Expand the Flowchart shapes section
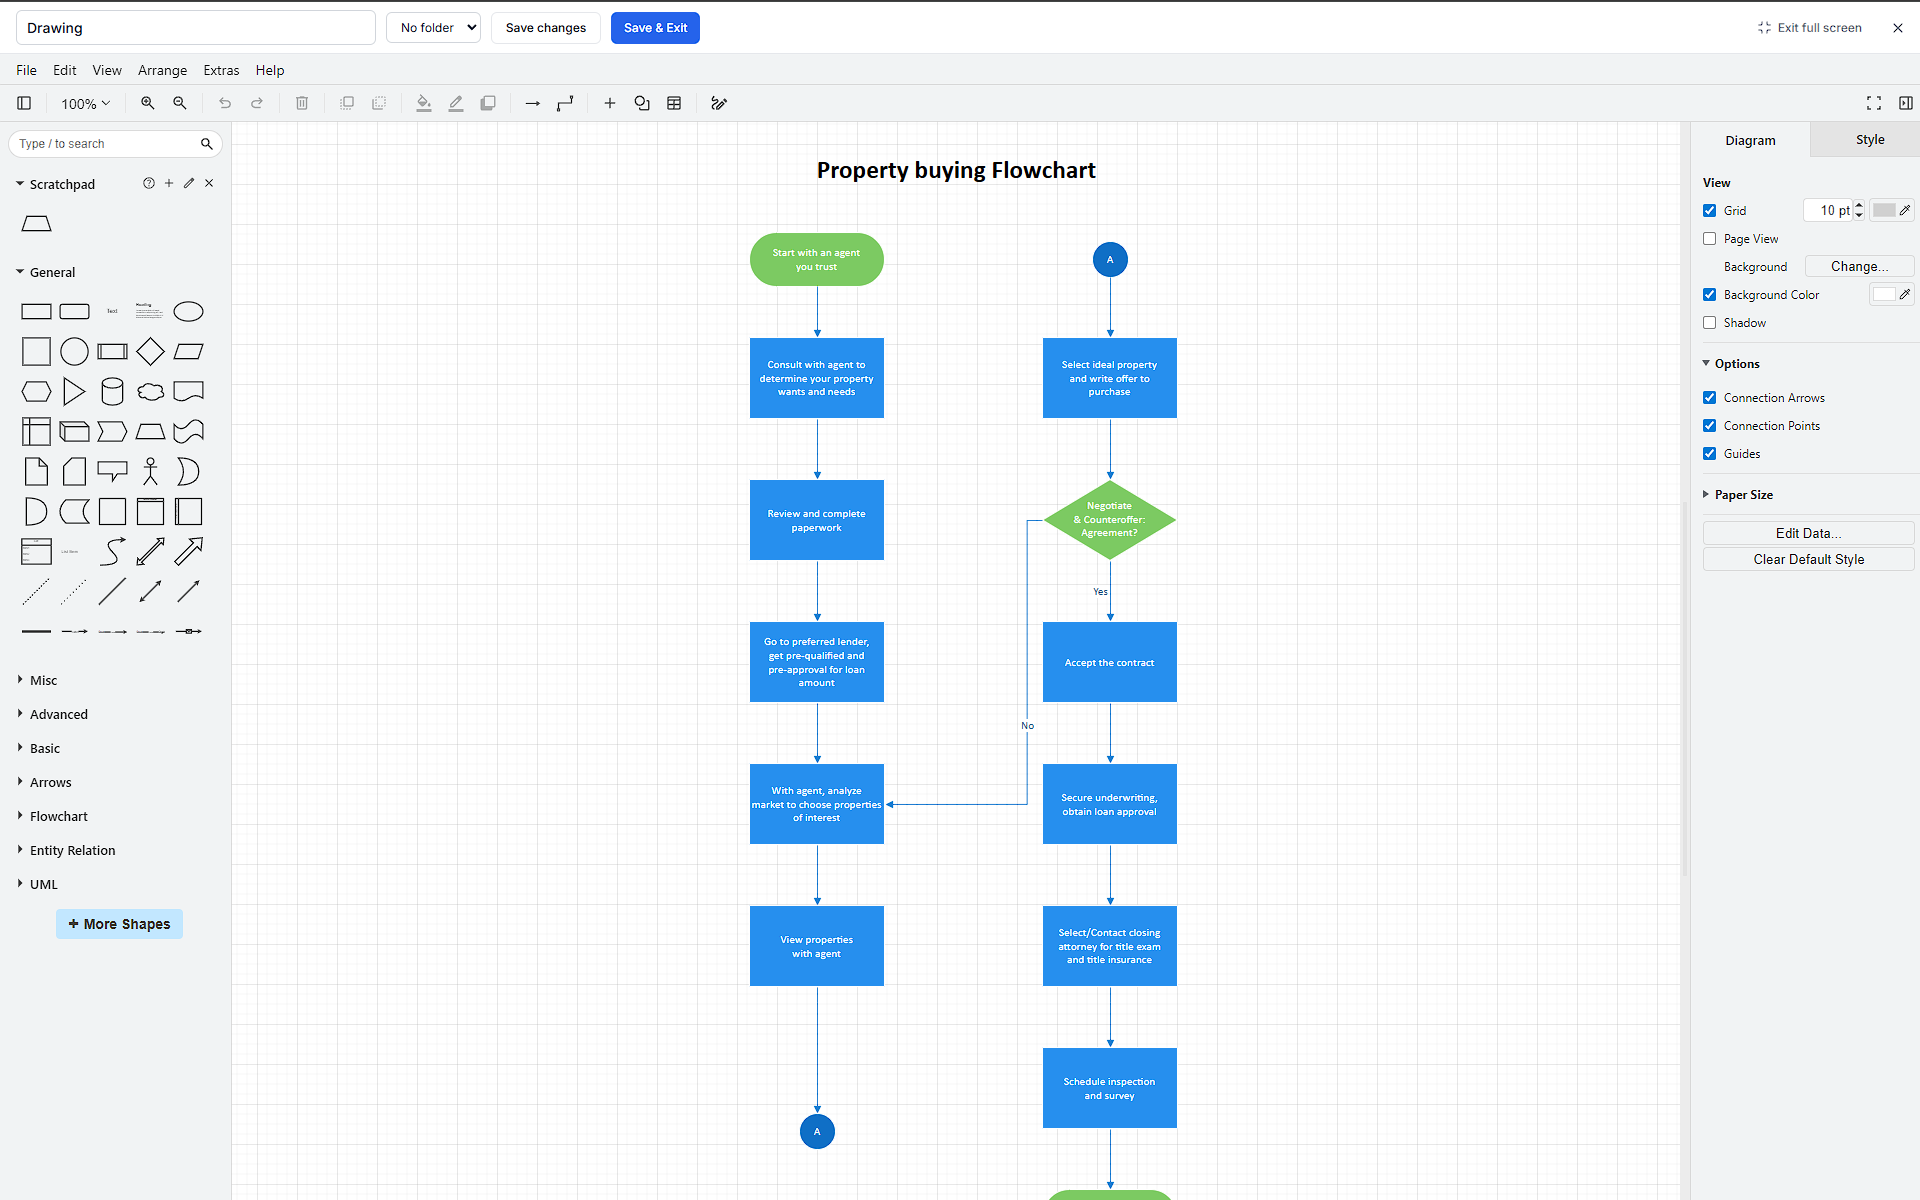1920x1200 pixels. click(52, 816)
